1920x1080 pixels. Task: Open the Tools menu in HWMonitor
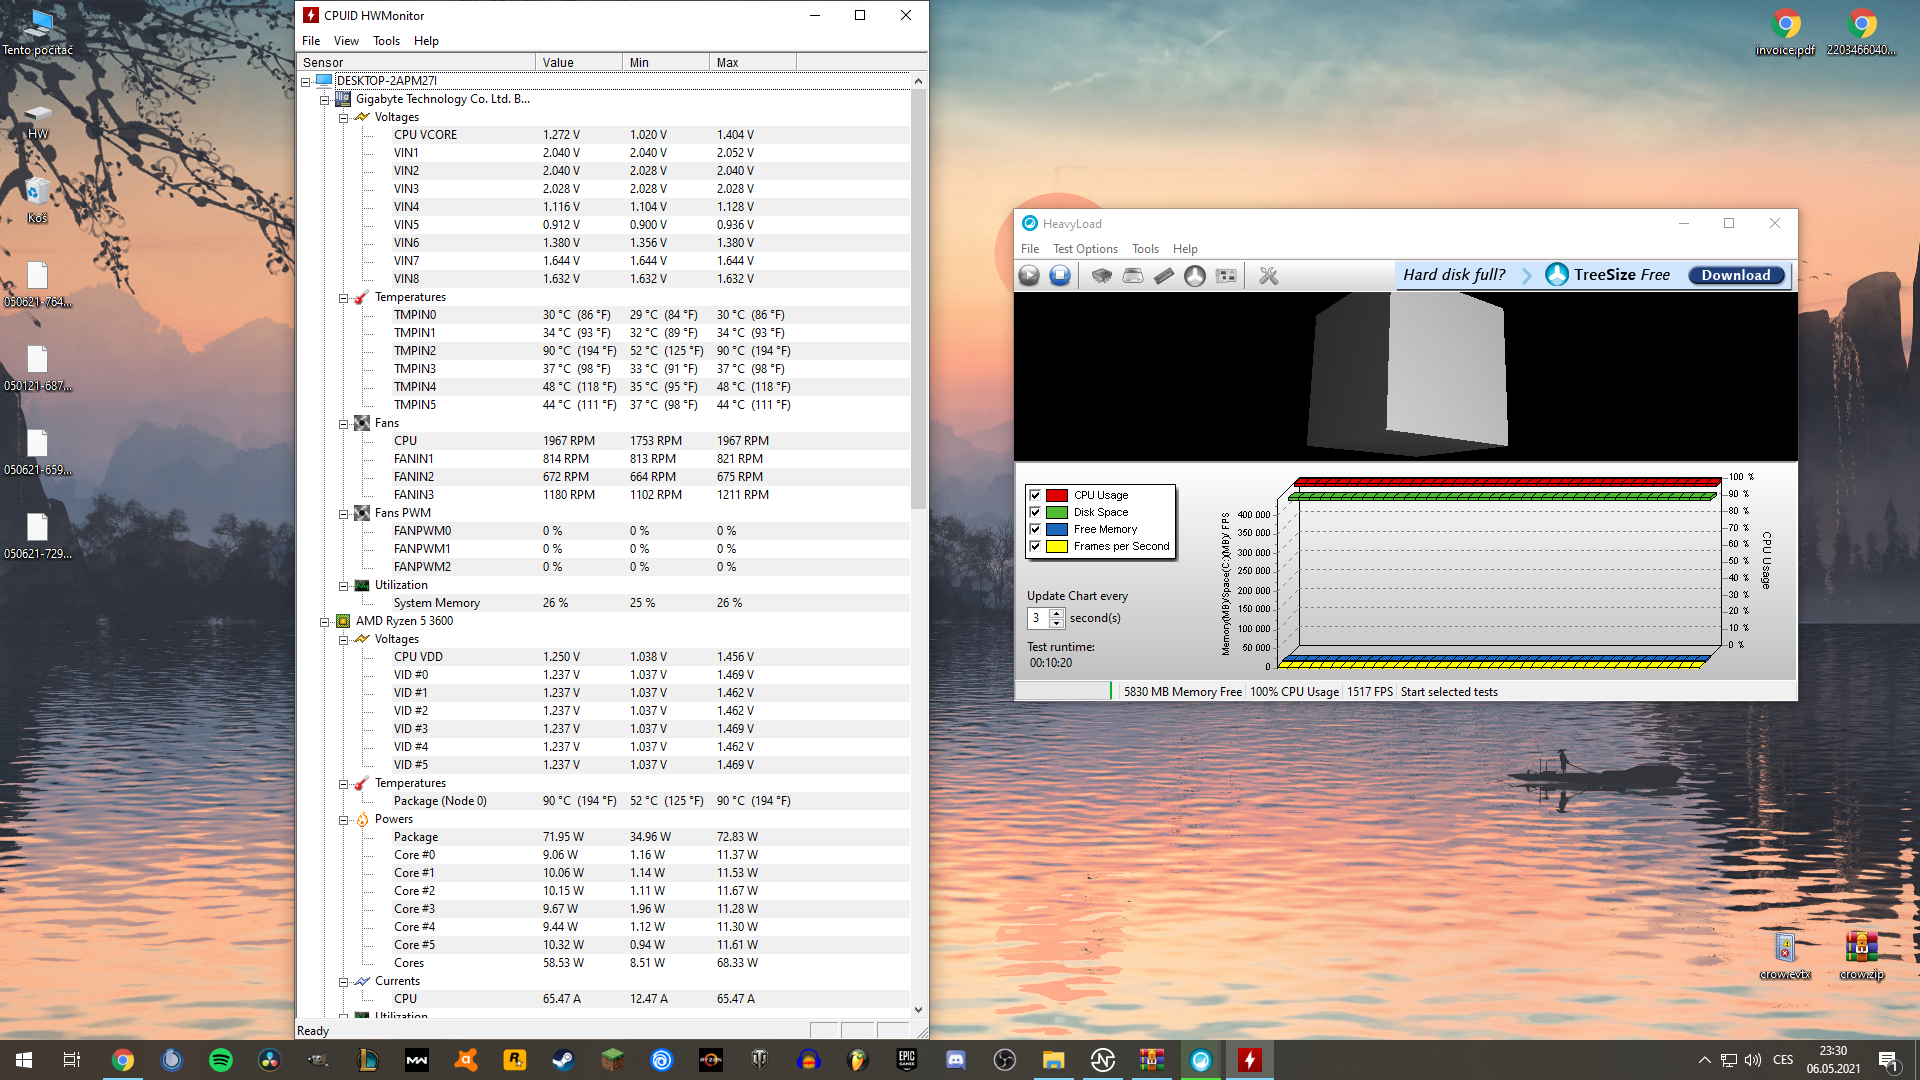(x=386, y=41)
